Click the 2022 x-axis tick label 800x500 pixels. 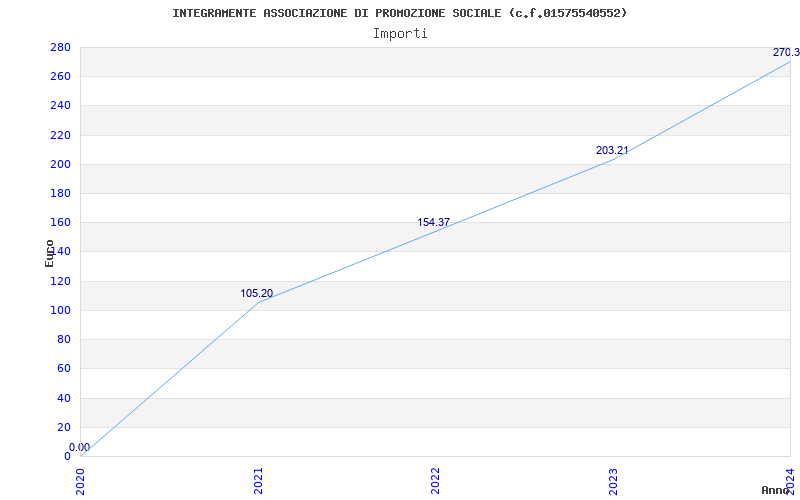click(435, 481)
